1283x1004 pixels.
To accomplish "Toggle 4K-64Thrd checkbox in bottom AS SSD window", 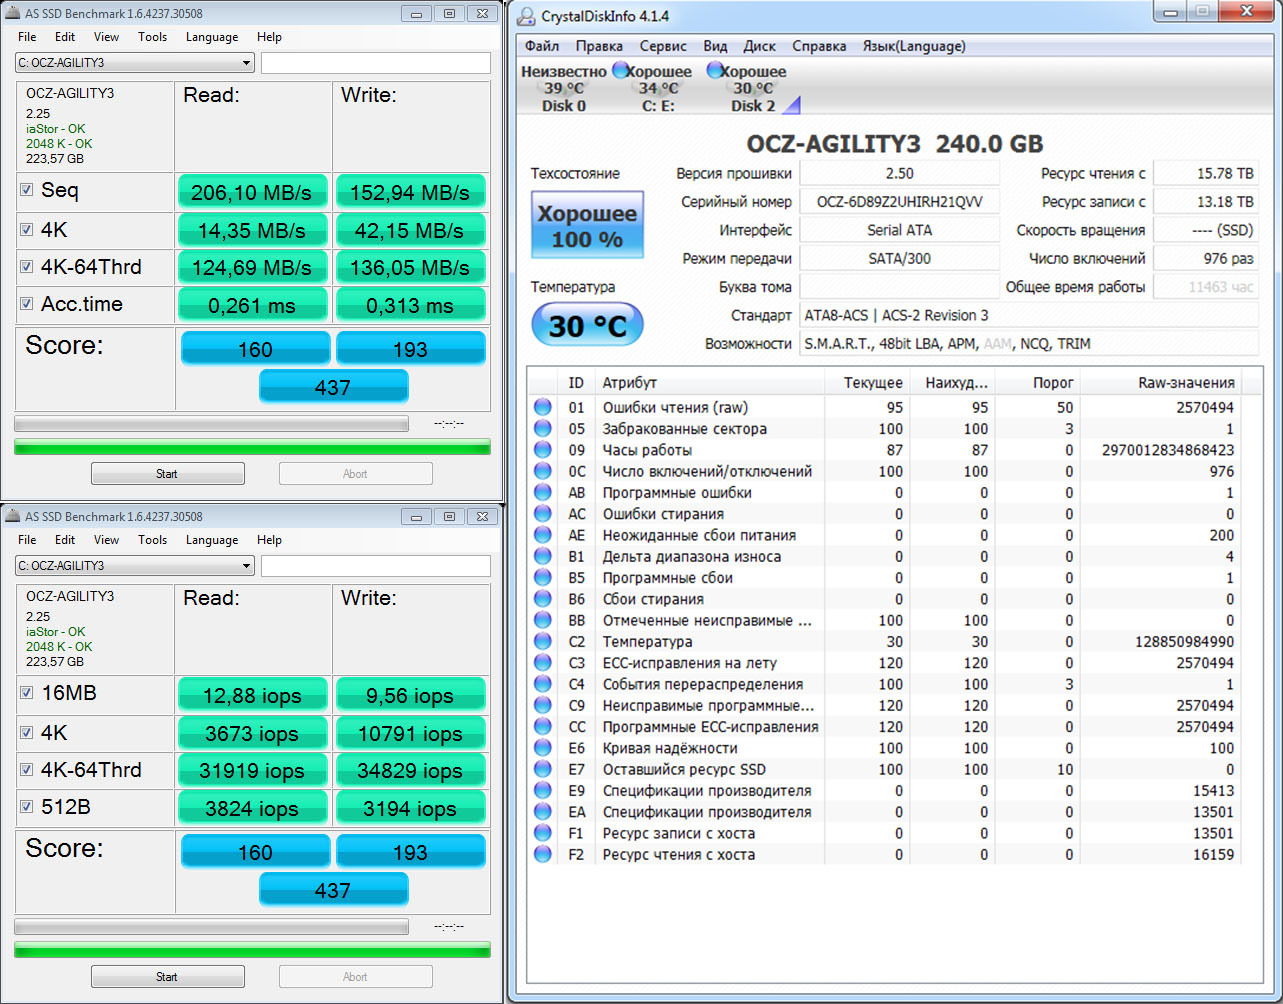I will point(26,770).
